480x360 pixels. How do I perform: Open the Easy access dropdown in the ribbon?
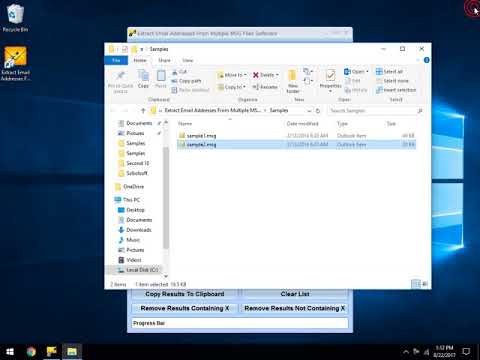point(308,81)
